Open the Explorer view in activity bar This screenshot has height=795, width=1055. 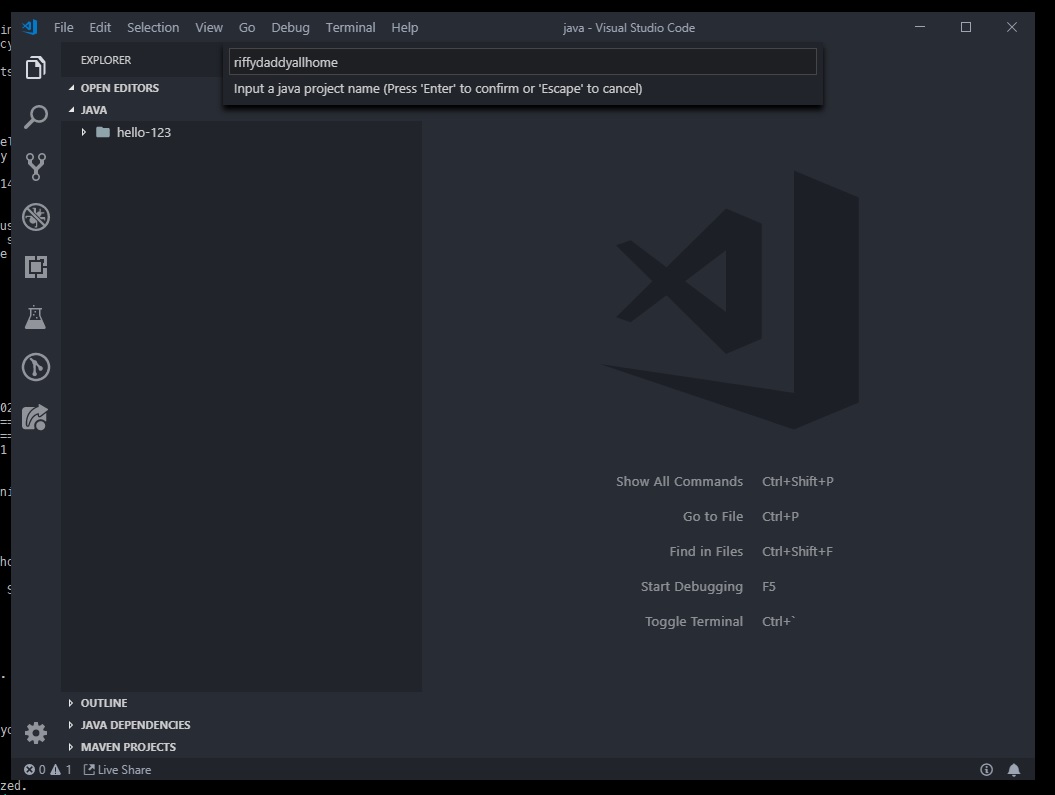[36, 67]
